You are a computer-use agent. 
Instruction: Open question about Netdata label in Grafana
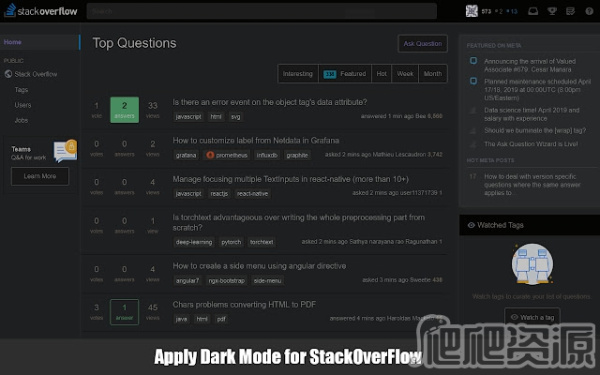(x=256, y=140)
